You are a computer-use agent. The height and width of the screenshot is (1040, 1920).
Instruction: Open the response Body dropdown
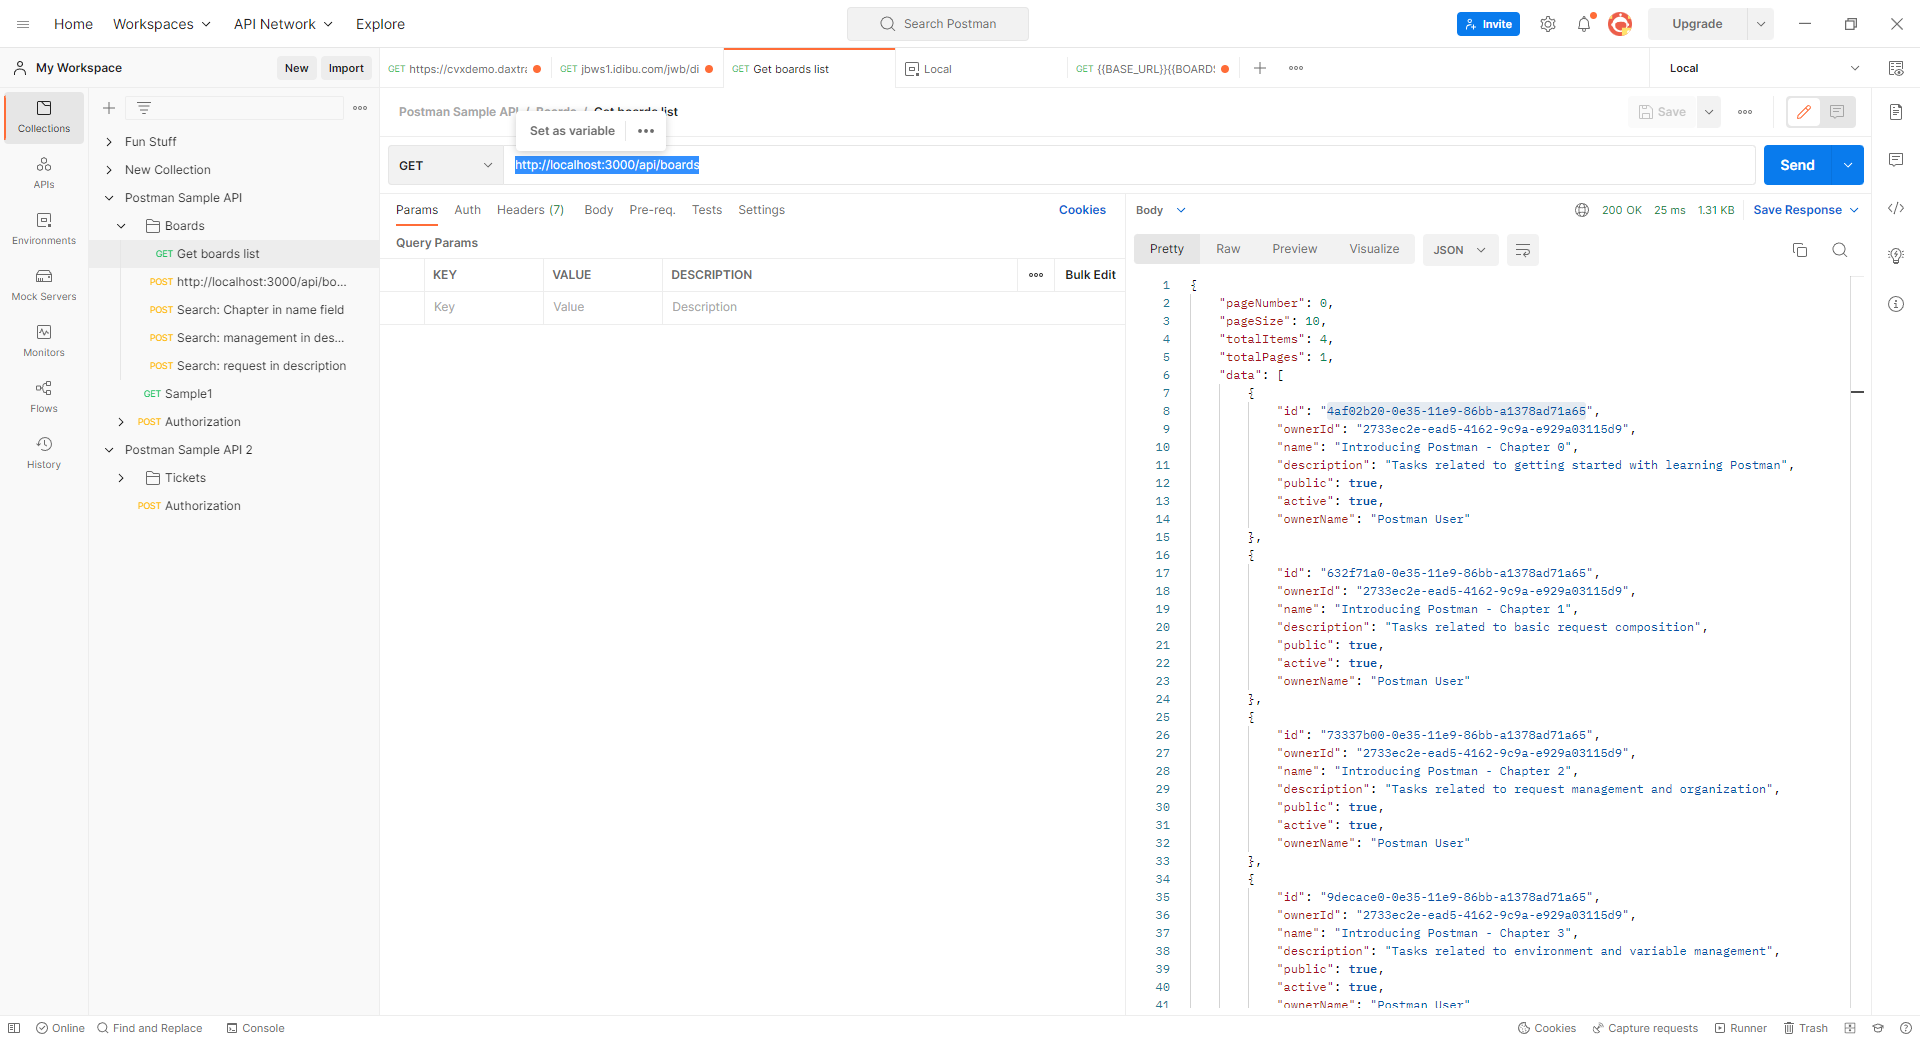1160,210
